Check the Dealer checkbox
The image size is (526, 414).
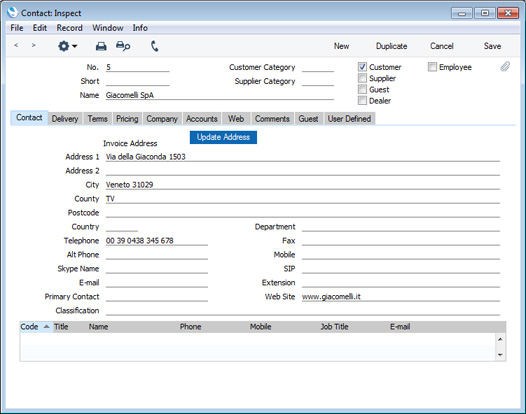[362, 100]
